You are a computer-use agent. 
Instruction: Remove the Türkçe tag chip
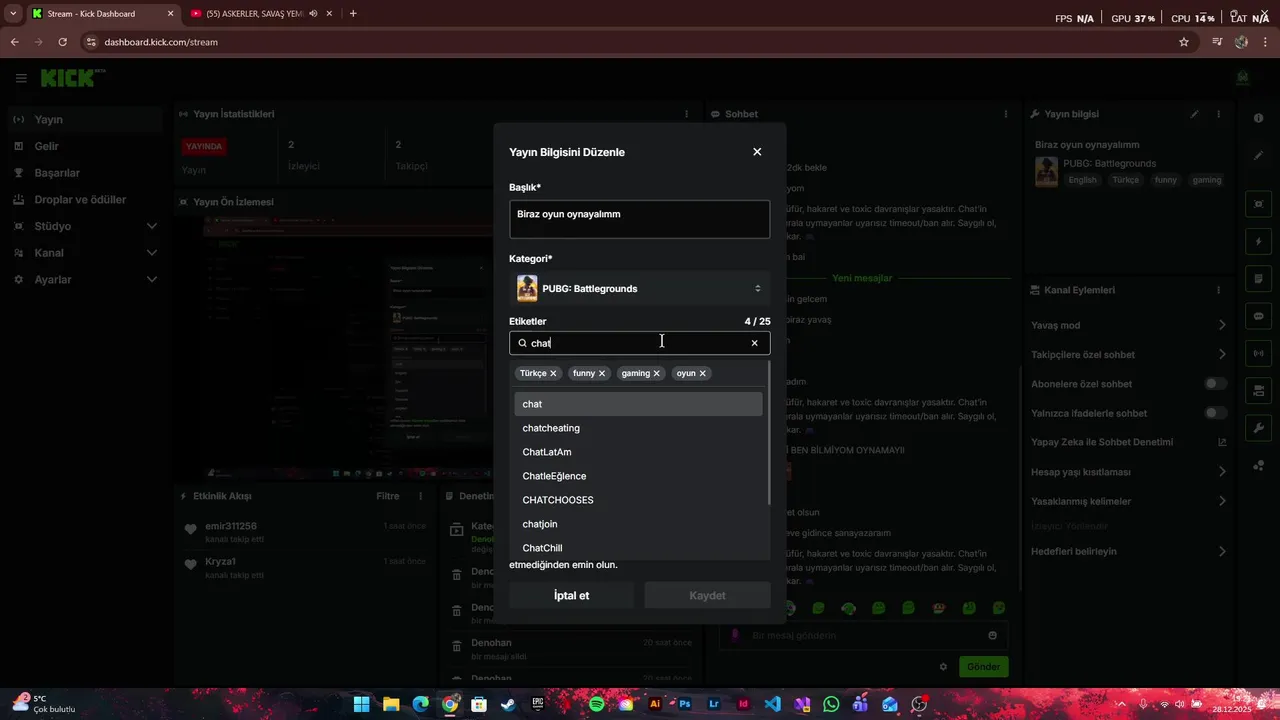coord(553,373)
